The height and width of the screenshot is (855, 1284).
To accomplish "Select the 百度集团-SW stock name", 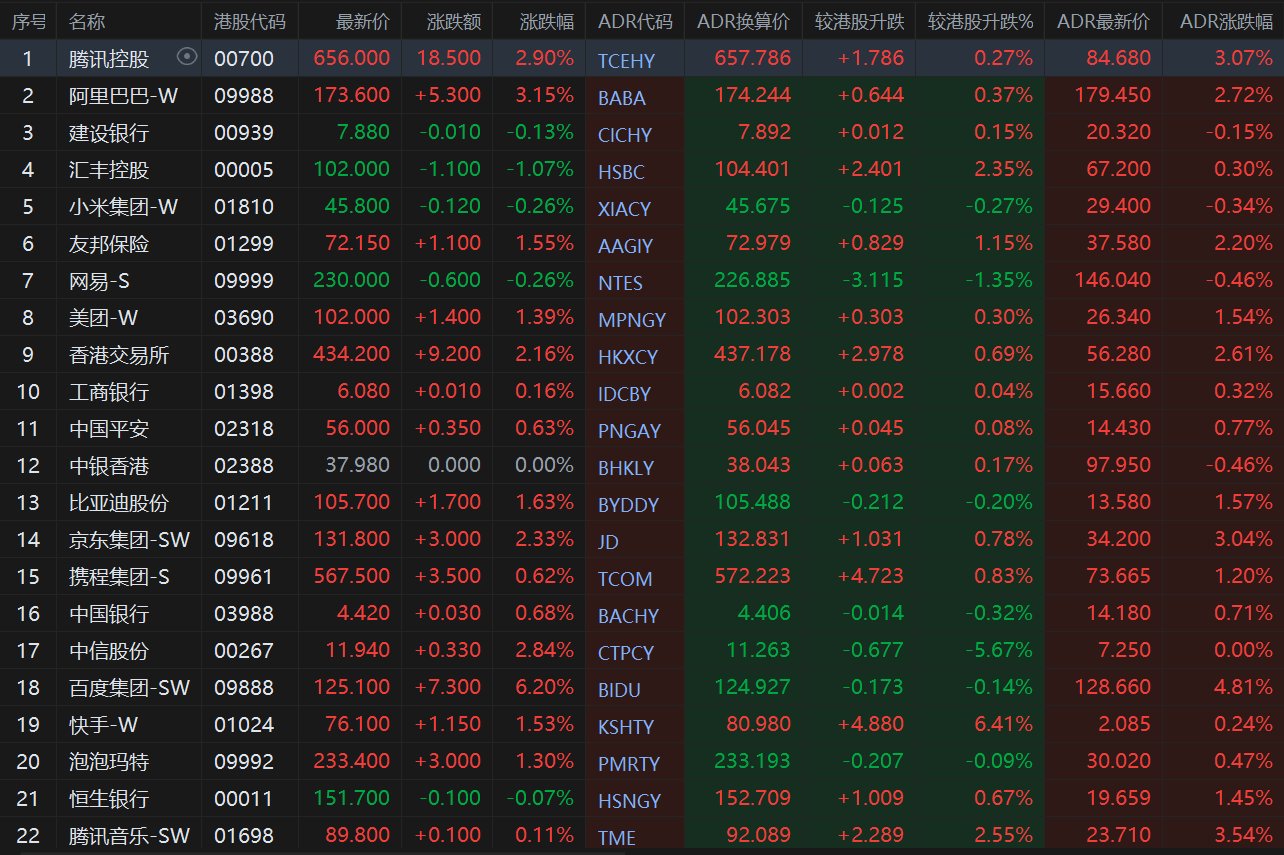I will tap(130, 688).
